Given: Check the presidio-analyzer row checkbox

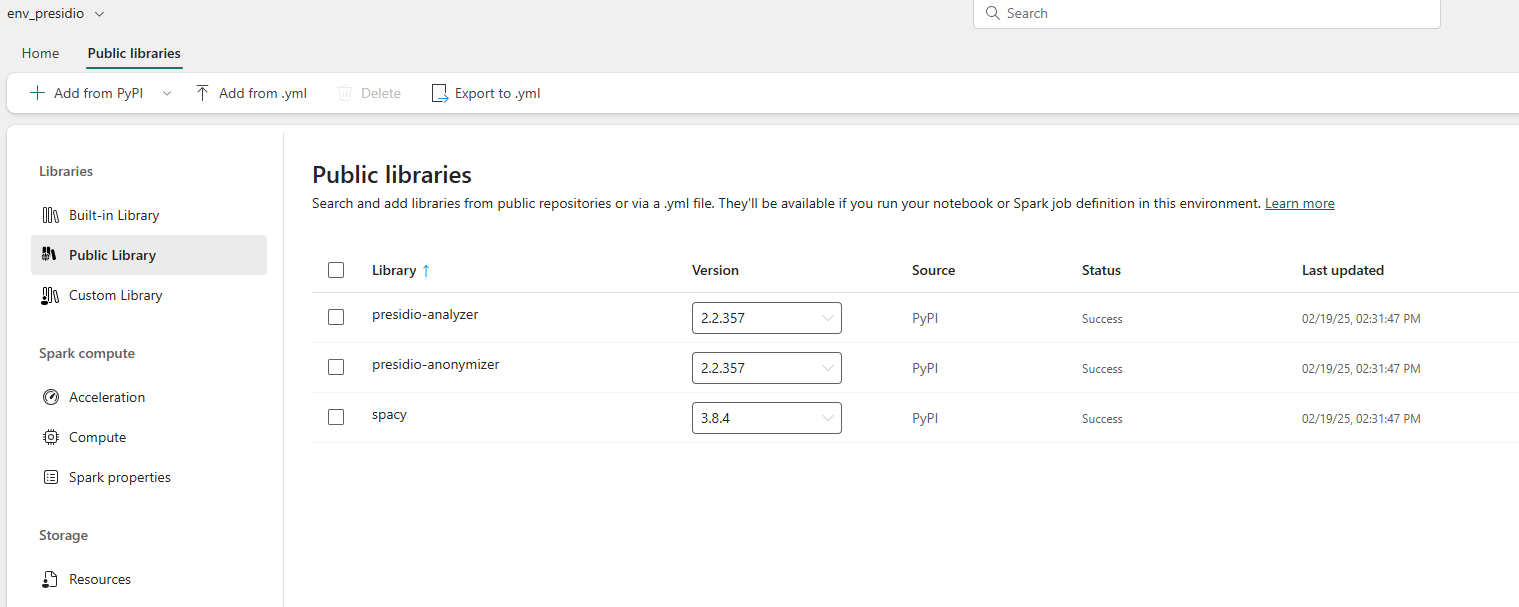Looking at the screenshot, I should click(x=336, y=317).
